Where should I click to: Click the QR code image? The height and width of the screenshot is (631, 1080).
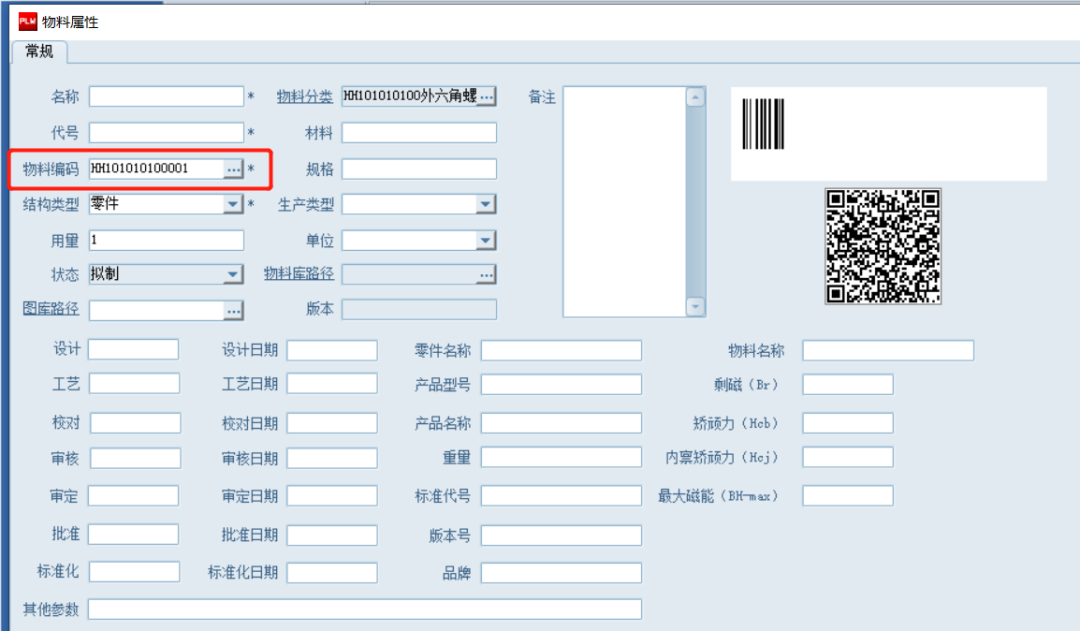(x=883, y=246)
